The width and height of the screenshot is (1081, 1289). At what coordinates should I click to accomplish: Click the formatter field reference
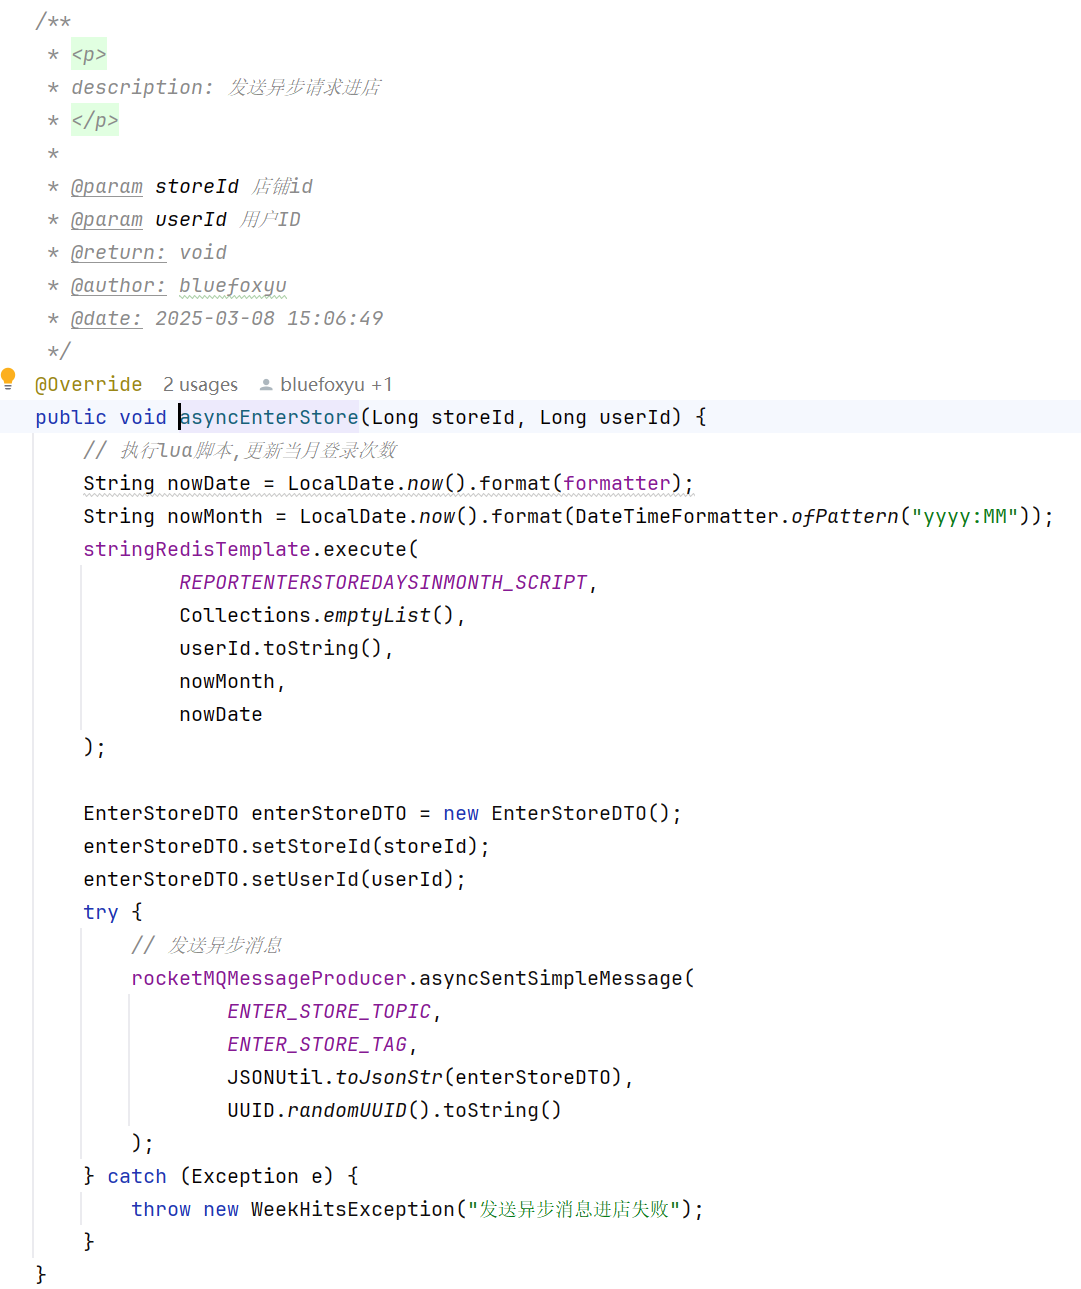tap(617, 484)
